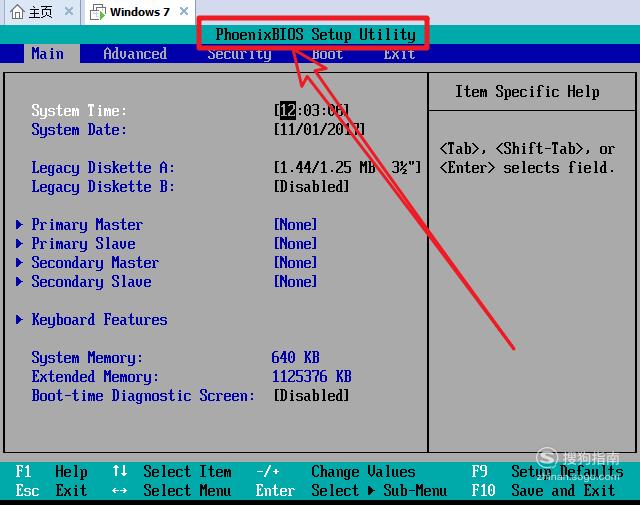Image resolution: width=640 pixels, height=505 pixels.
Task: Click the Extended Memory label
Action: click(x=95, y=376)
